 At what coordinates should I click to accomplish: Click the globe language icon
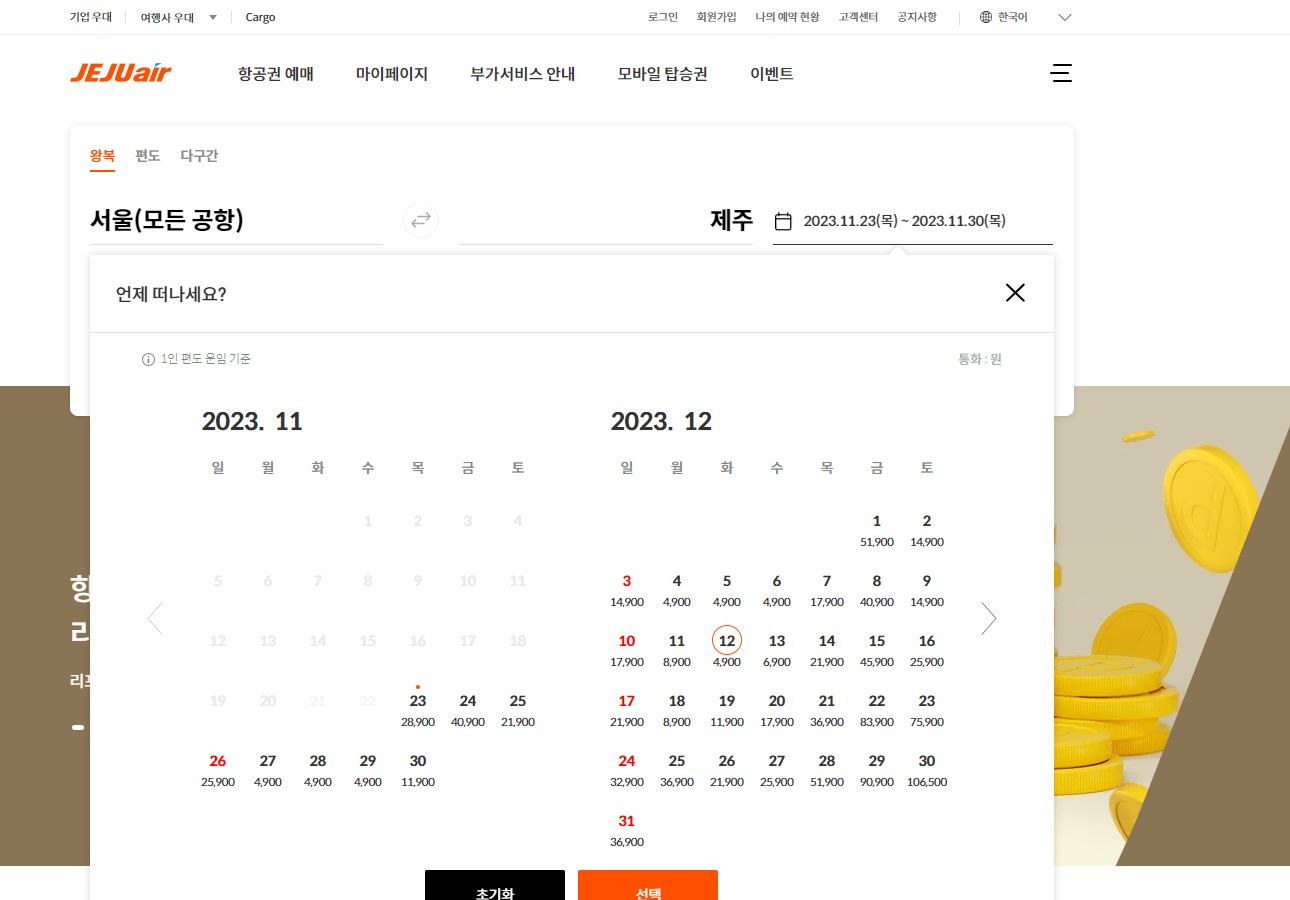point(986,17)
